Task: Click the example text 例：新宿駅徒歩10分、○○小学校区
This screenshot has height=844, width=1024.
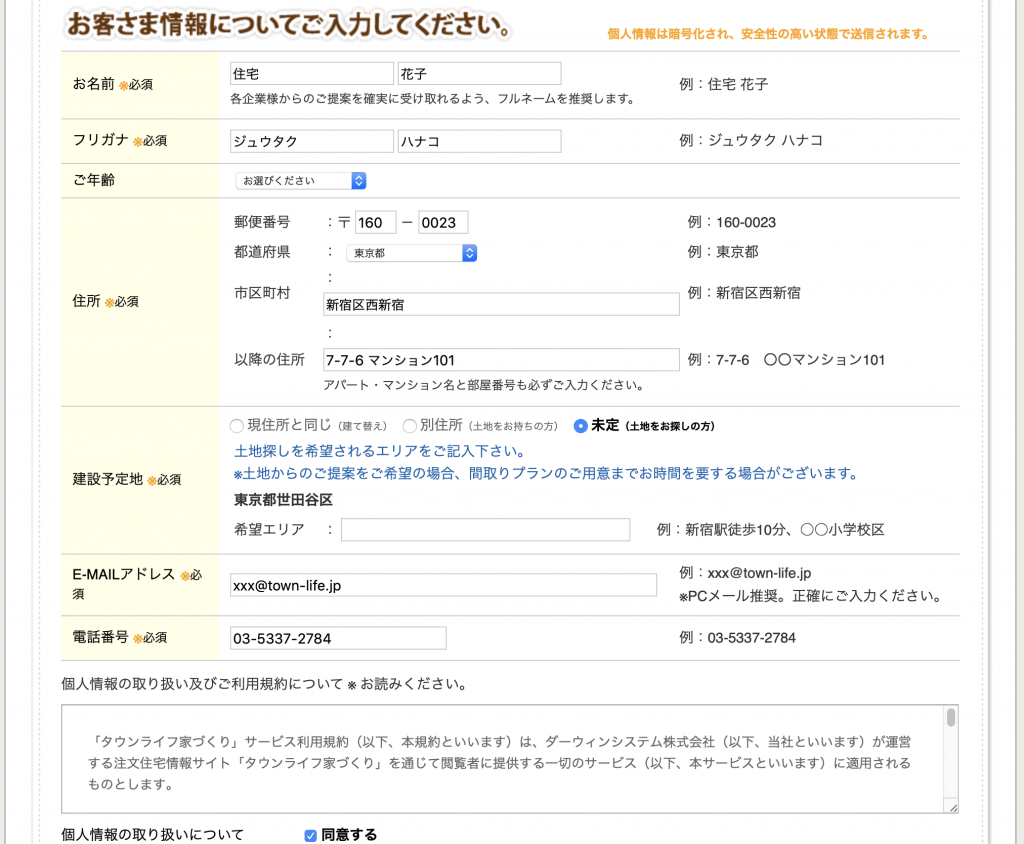Action: (771, 530)
